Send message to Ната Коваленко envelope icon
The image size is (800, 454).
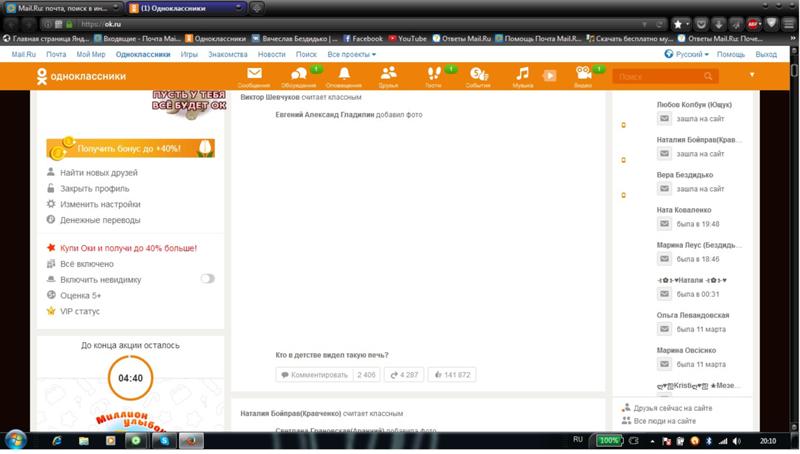[x=664, y=224]
